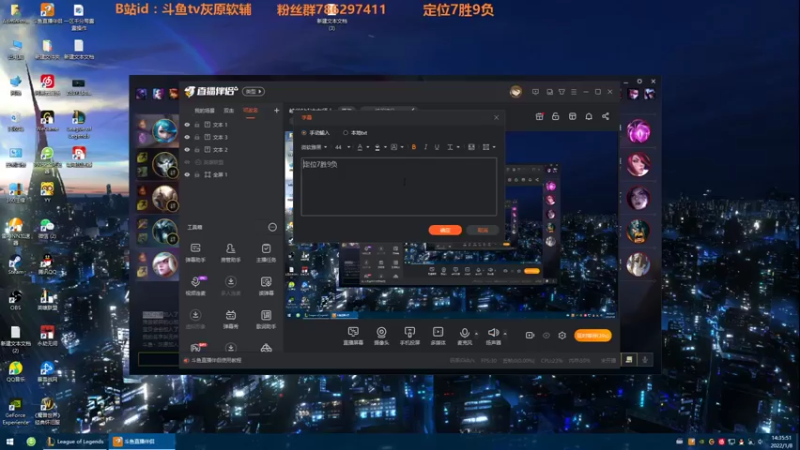Open the alignment dropdown in subtitle toolbar
Image resolution: width=800 pixels, height=450 pixels.
(489, 147)
